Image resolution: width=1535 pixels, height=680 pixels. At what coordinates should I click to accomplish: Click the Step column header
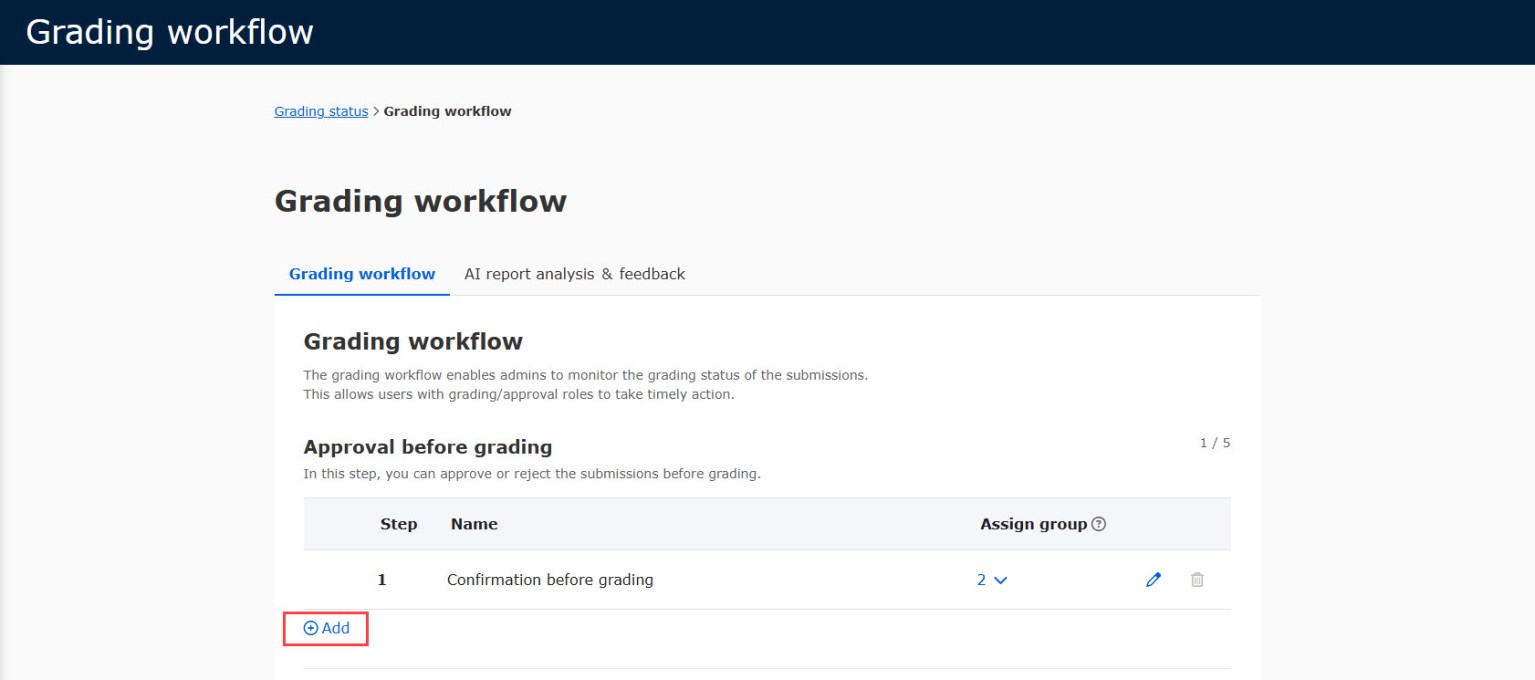click(x=399, y=524)
